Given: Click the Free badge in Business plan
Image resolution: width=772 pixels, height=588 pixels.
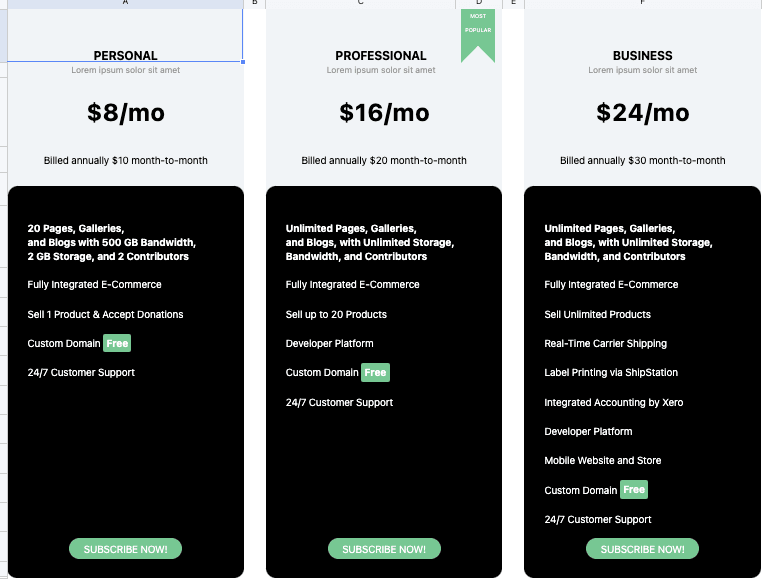Looking at the screenshot, I should (x=634, y=490).
